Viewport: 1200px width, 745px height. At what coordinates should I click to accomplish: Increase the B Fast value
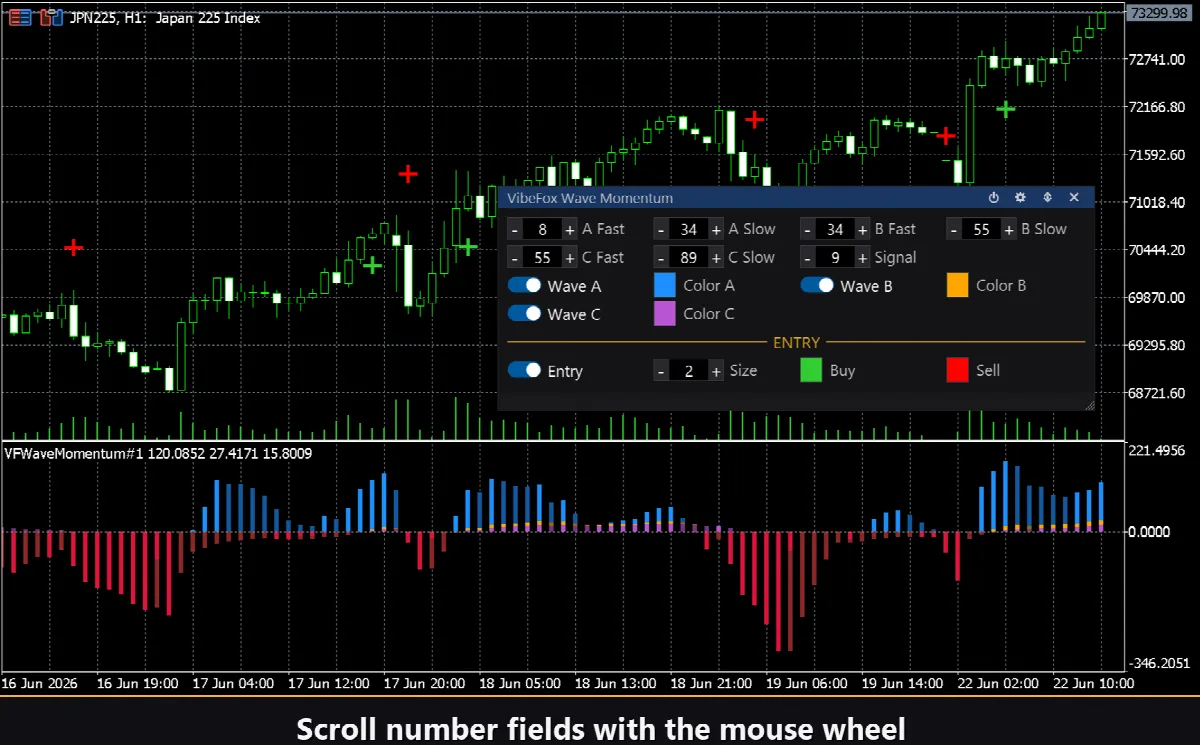[863, 230]
